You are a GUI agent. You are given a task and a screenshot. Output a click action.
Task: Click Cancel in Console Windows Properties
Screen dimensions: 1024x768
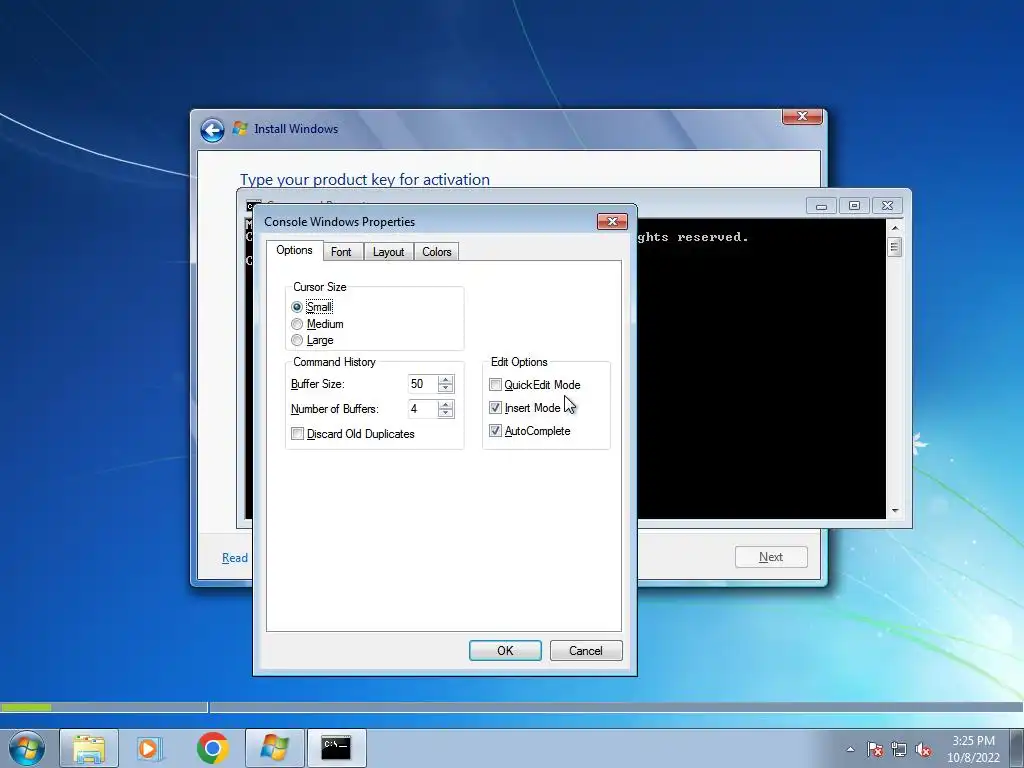coord(586,650)
